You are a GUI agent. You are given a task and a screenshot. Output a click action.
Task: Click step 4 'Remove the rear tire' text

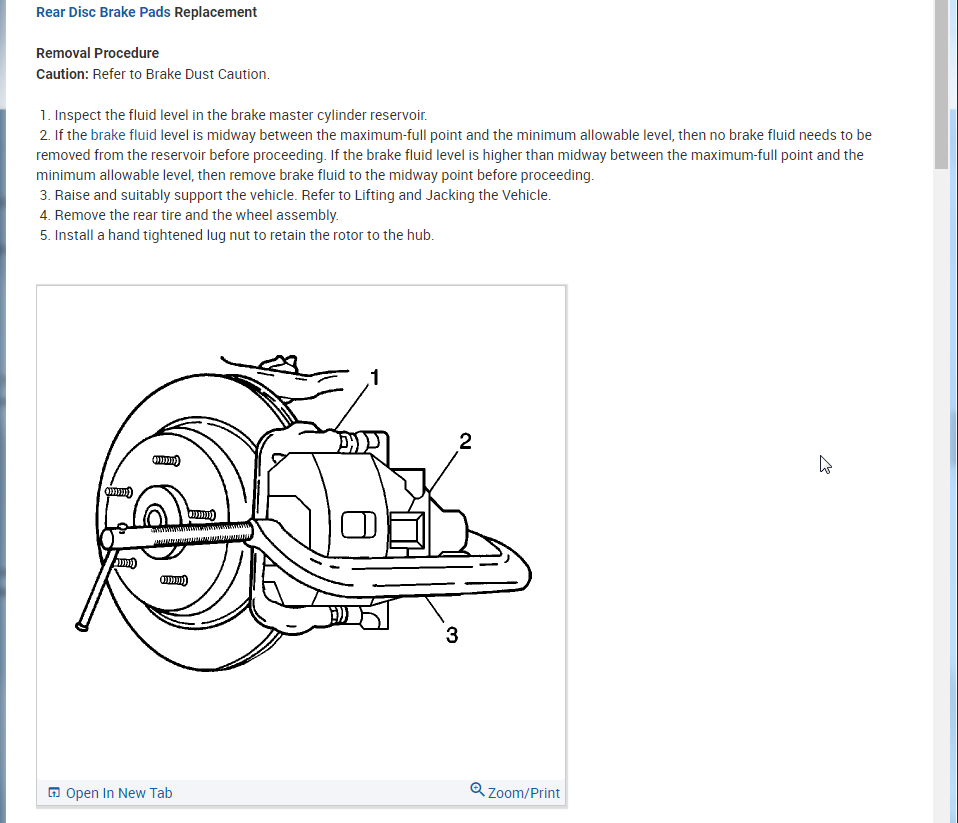189,215
